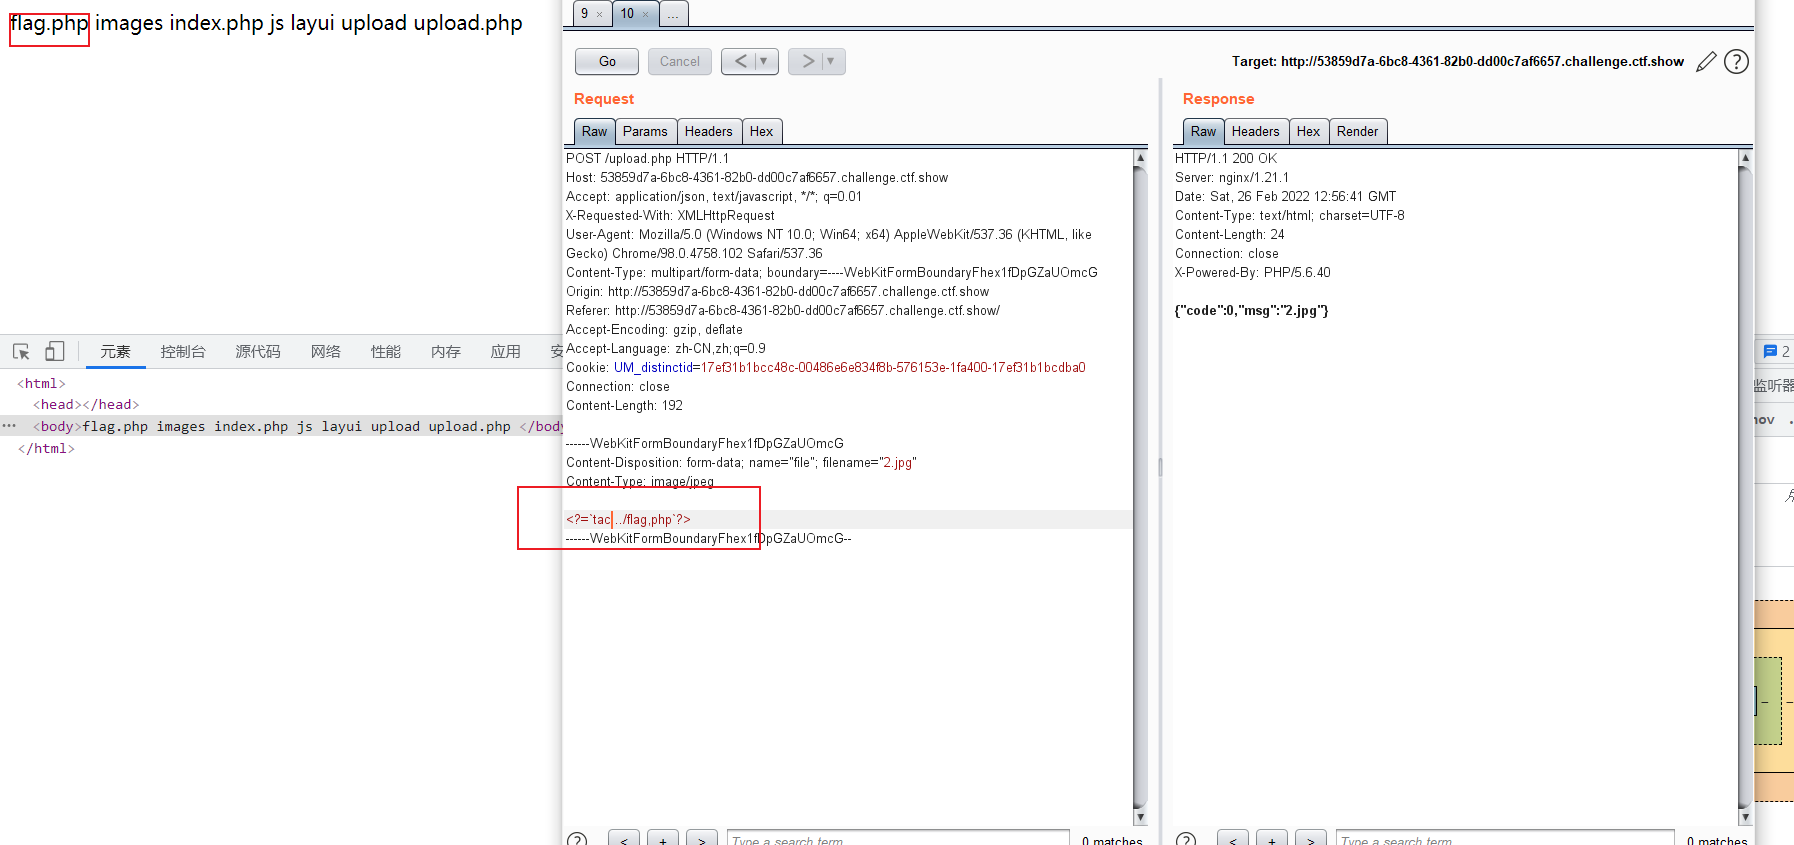This screenshot has height=845, width=1794.
Task: Click the filename "2.jpg" in request body
Action: click(898, 462)
